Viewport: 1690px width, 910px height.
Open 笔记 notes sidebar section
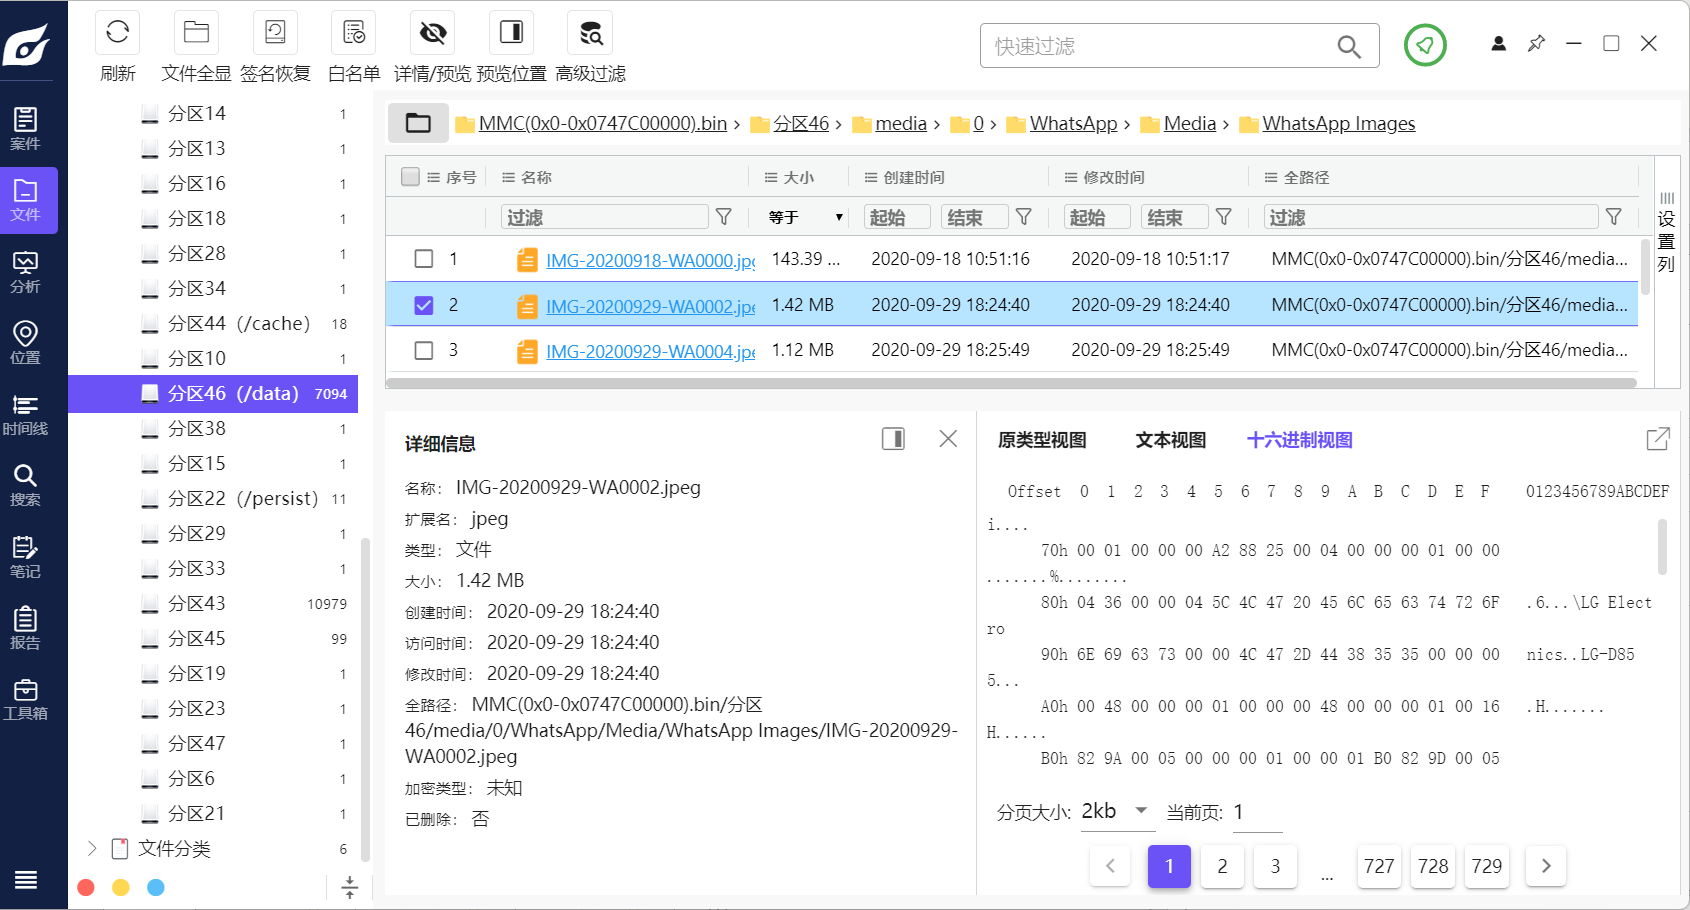(25, 557)
